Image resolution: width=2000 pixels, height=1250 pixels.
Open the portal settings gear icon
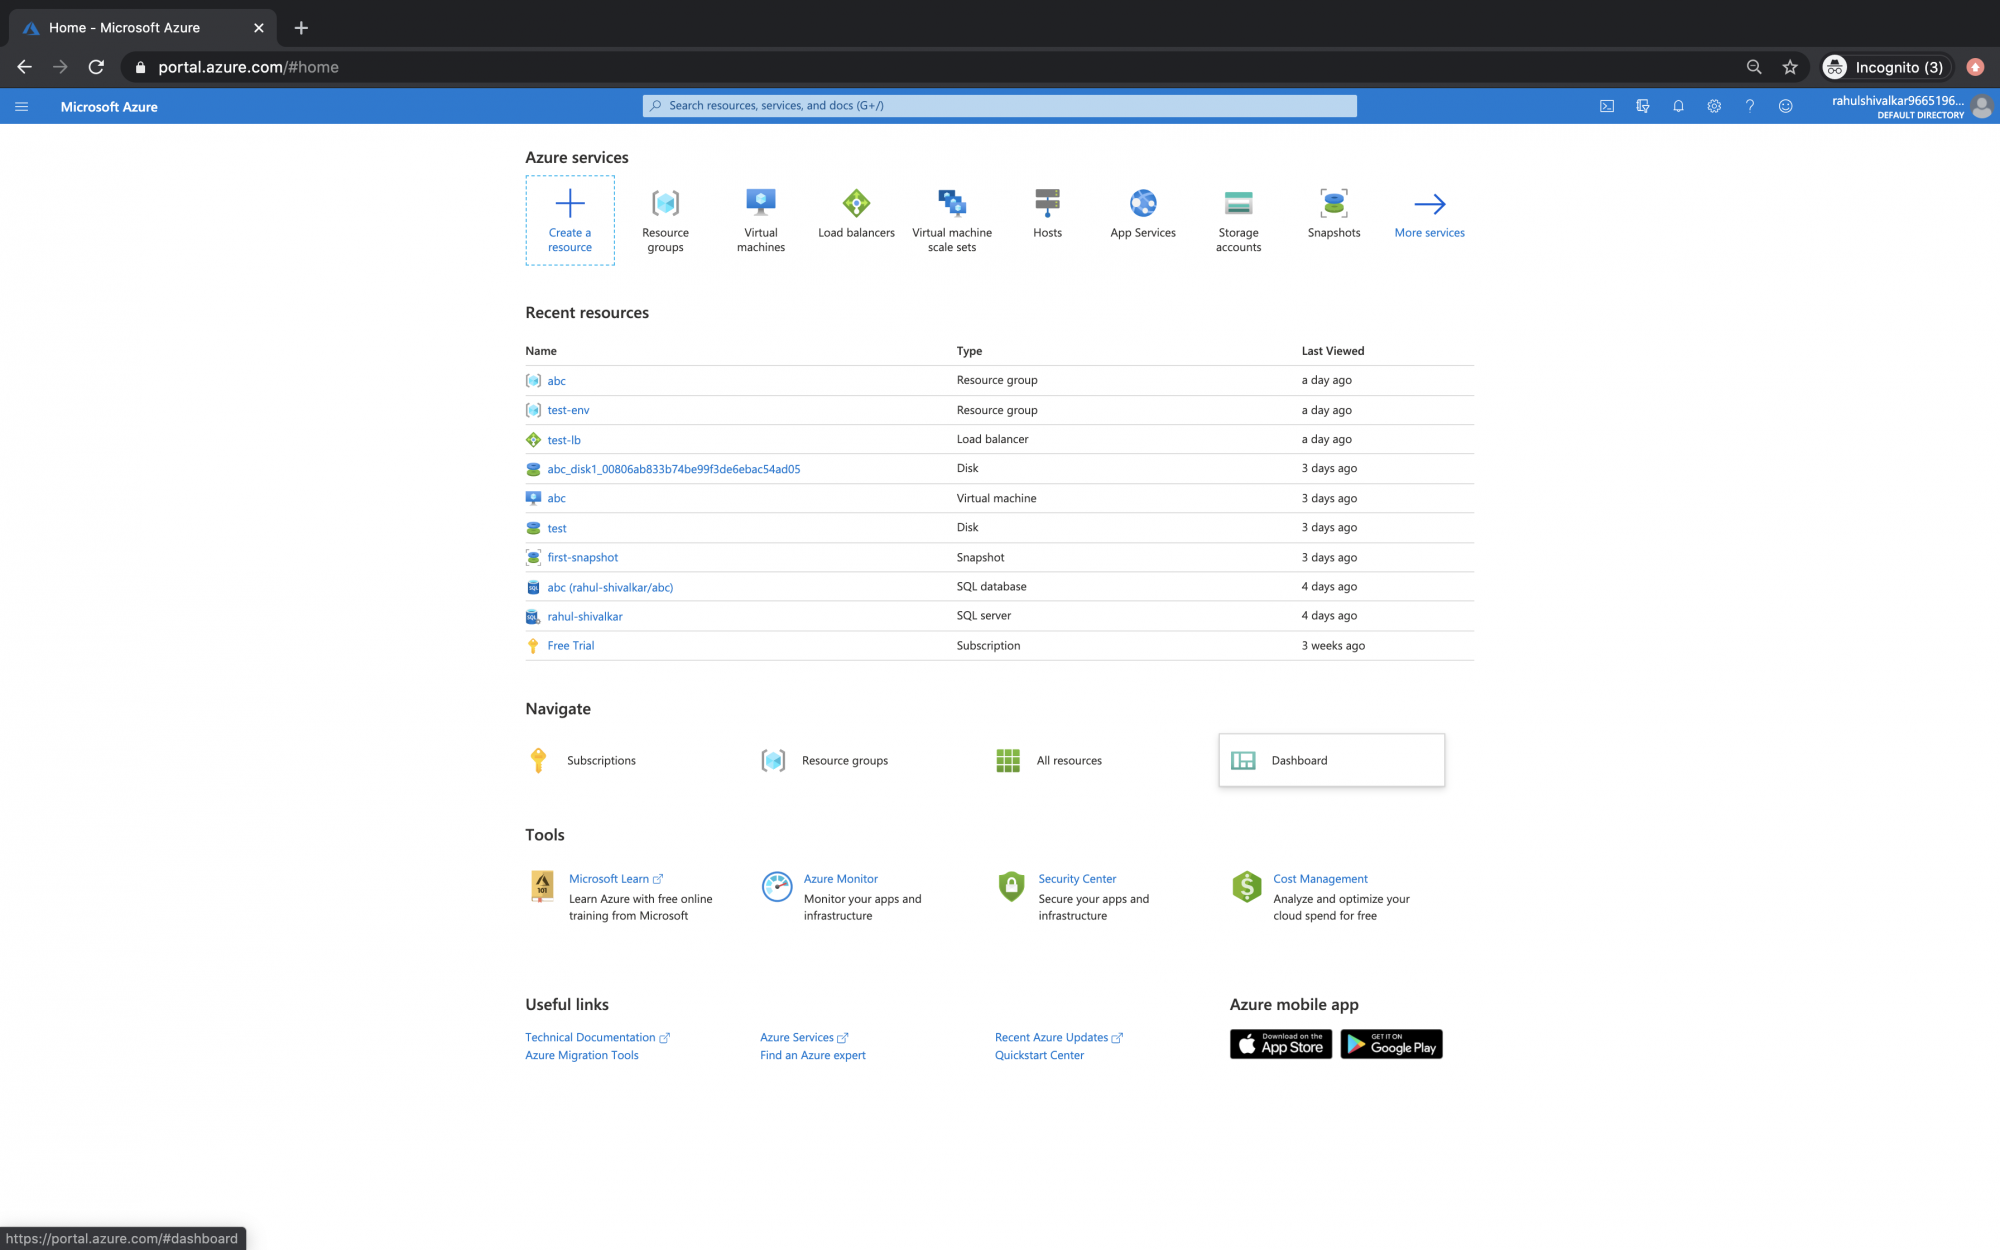coord(1714,106)
